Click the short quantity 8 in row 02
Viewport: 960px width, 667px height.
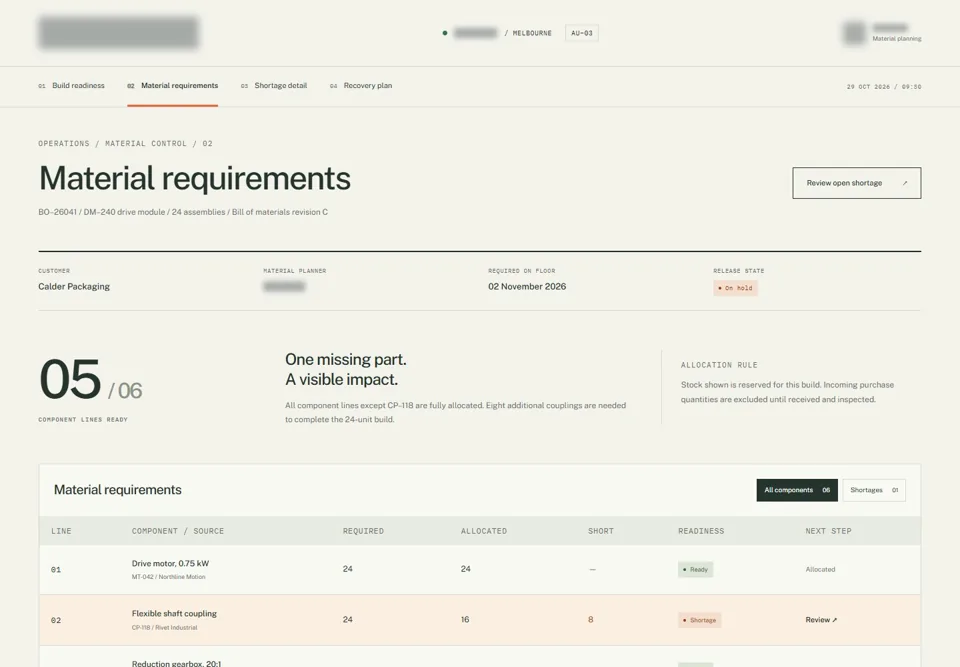tap(591, 620)
